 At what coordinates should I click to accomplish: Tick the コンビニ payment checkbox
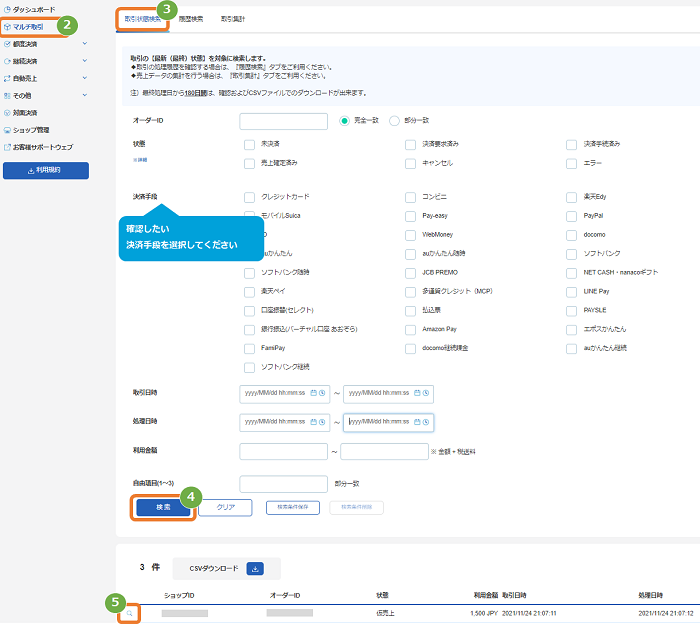click(410, 197)
